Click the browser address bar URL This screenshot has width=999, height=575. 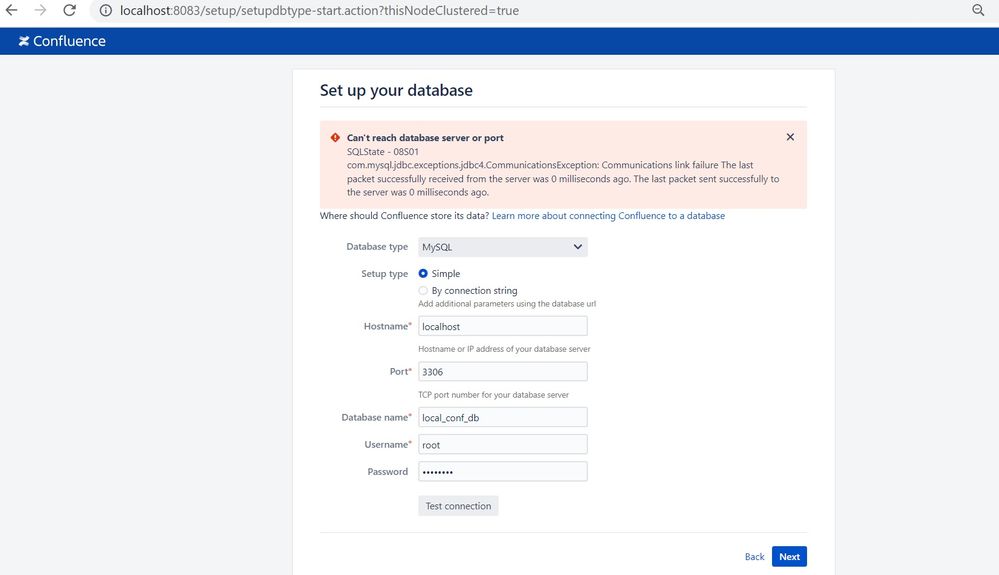pos(319,10)
